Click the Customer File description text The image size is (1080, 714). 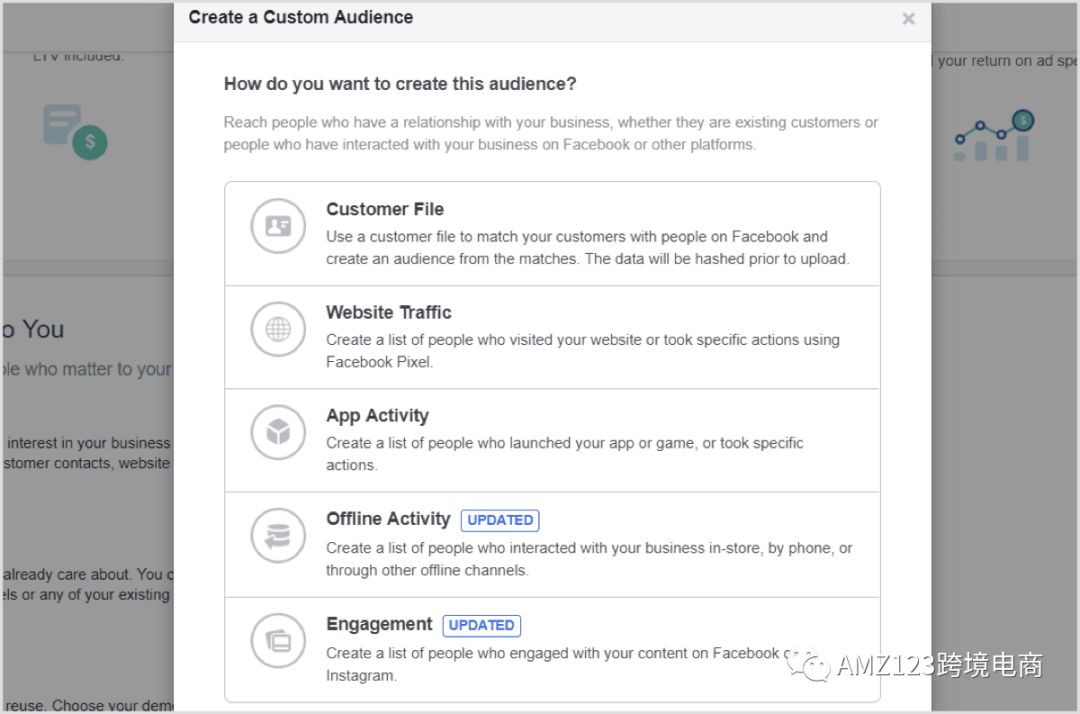(x=587, y=248)
